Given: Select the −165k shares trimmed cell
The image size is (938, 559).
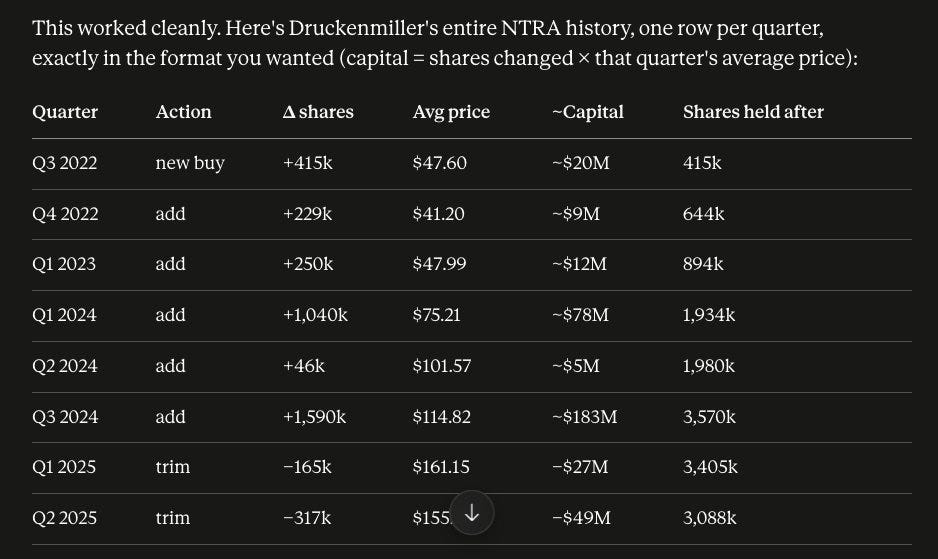Looking at the screenshot, I should [x=307, y=467].
